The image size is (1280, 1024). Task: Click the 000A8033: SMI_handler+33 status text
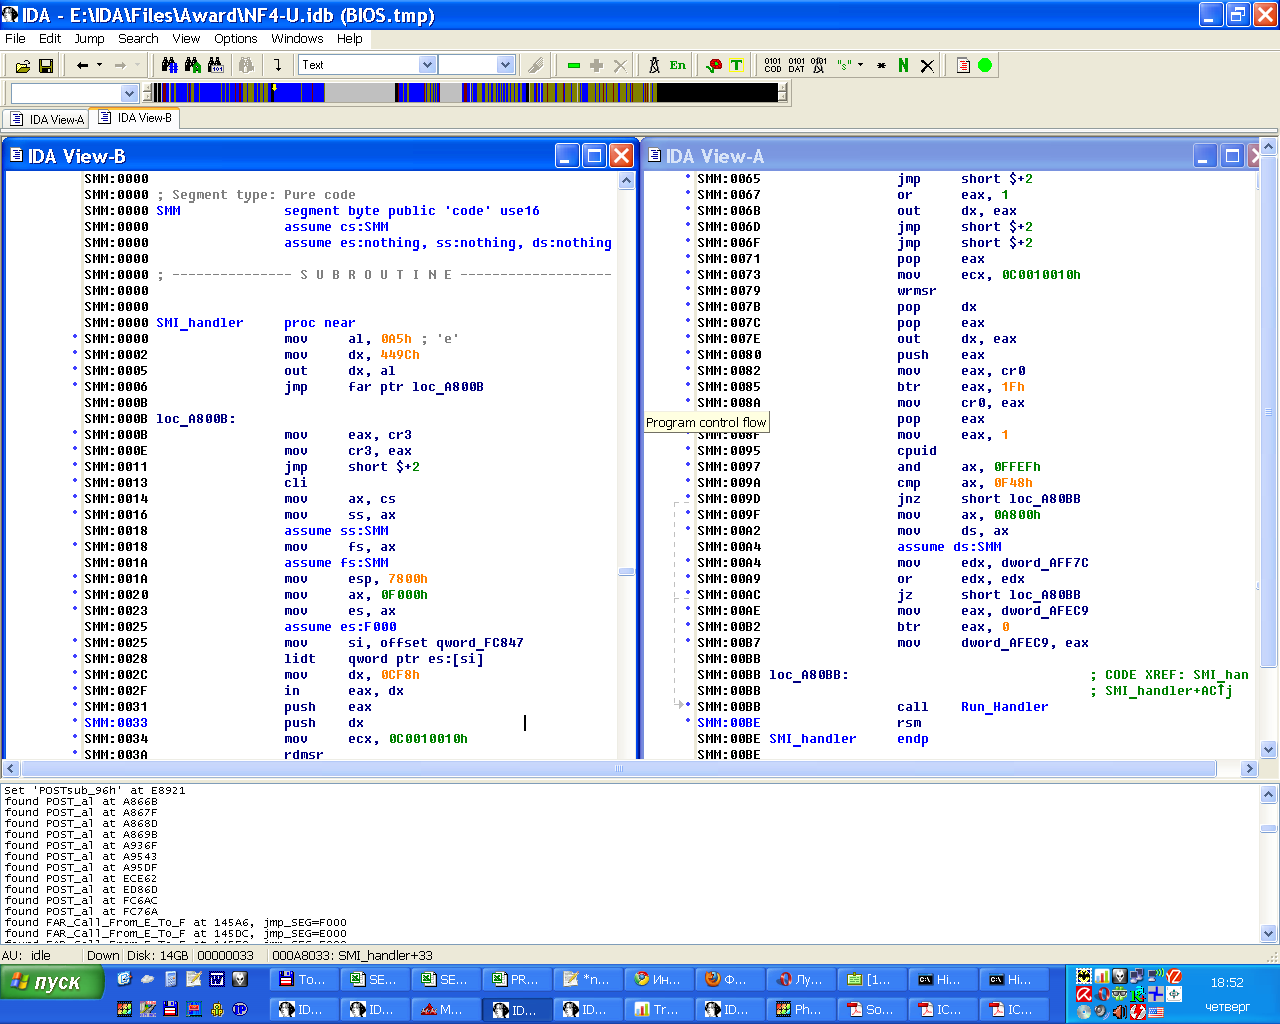point(353,955)
